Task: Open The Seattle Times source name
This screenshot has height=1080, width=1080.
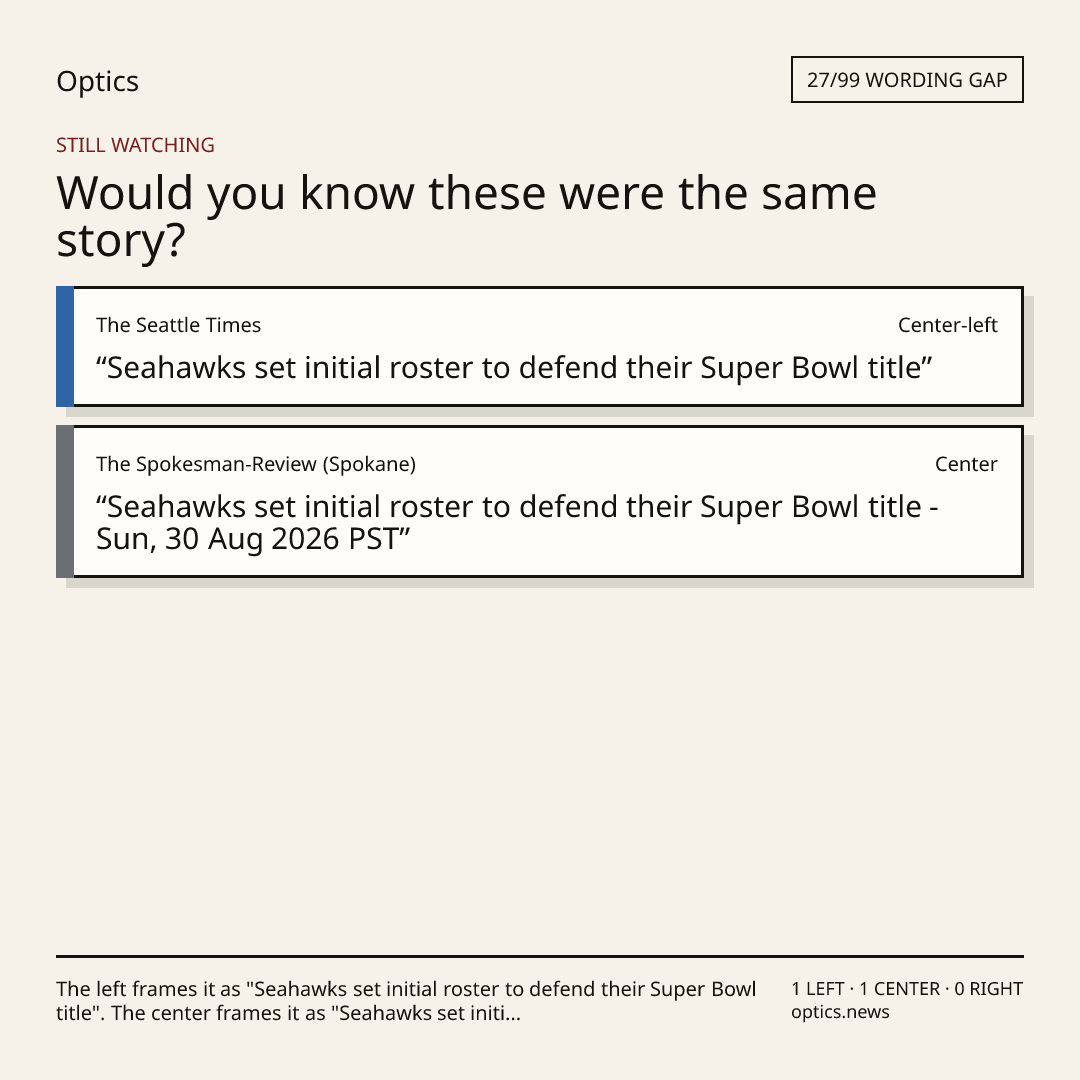Action: [178, 325]
